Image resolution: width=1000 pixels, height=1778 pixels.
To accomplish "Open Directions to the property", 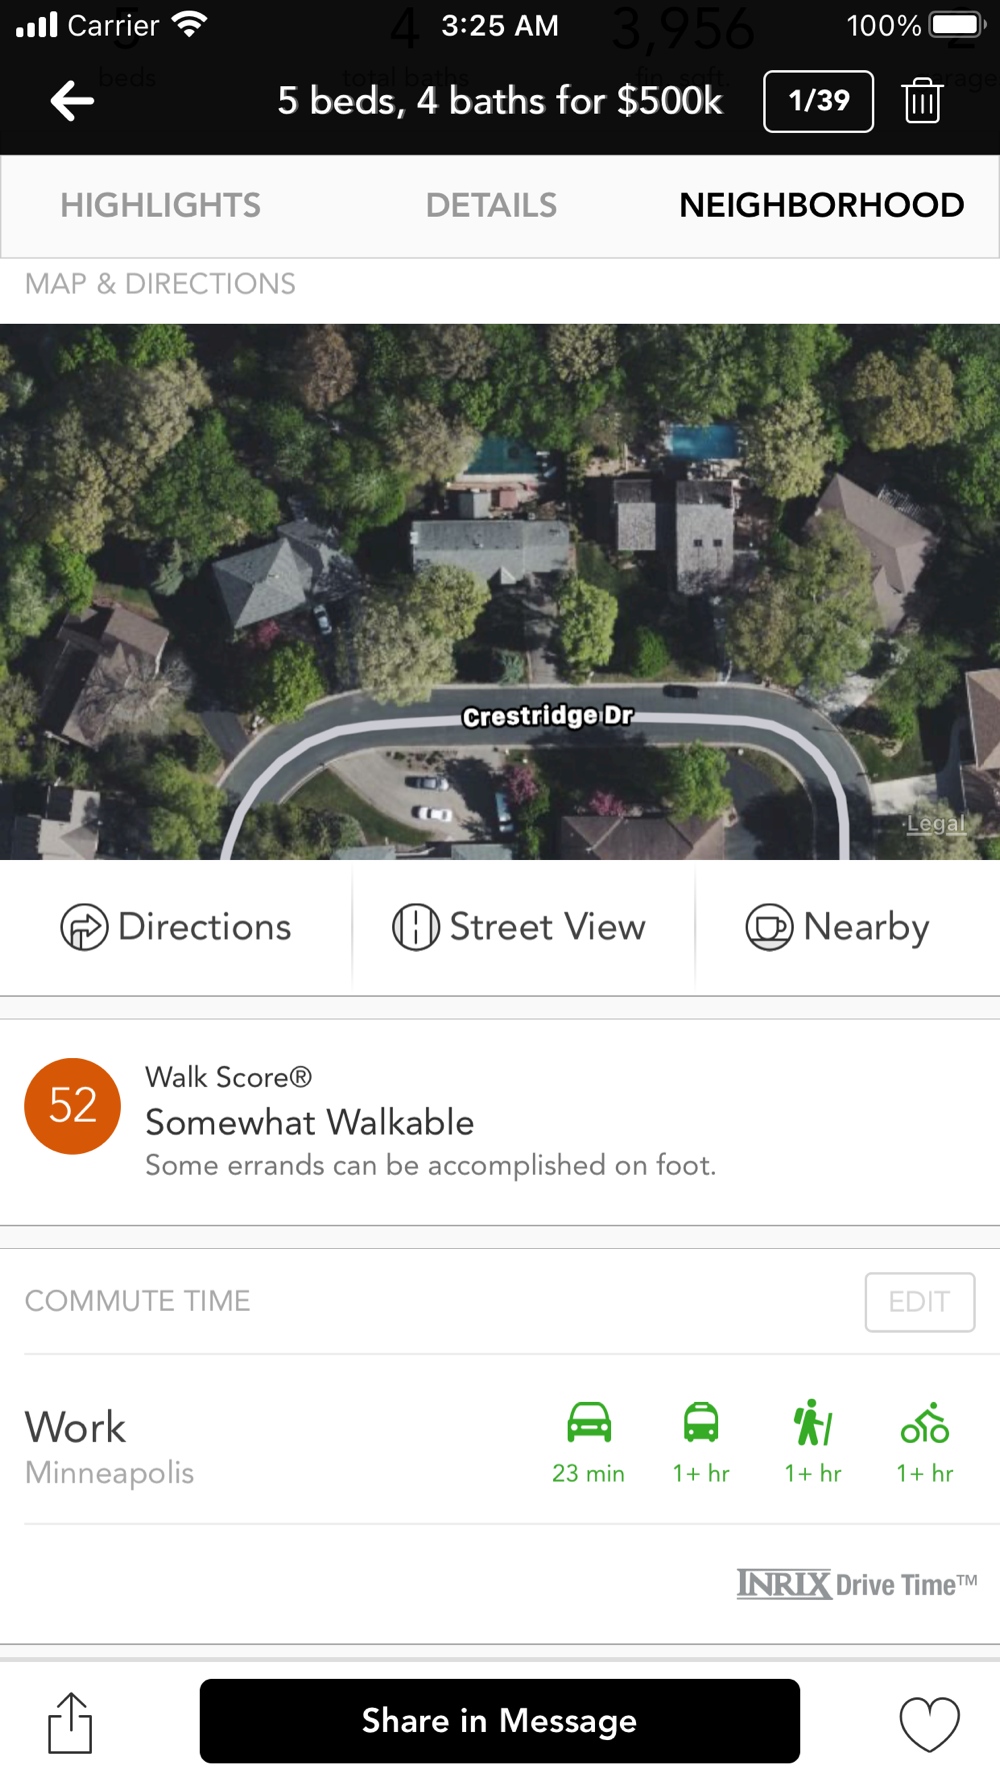I will 176,927.
